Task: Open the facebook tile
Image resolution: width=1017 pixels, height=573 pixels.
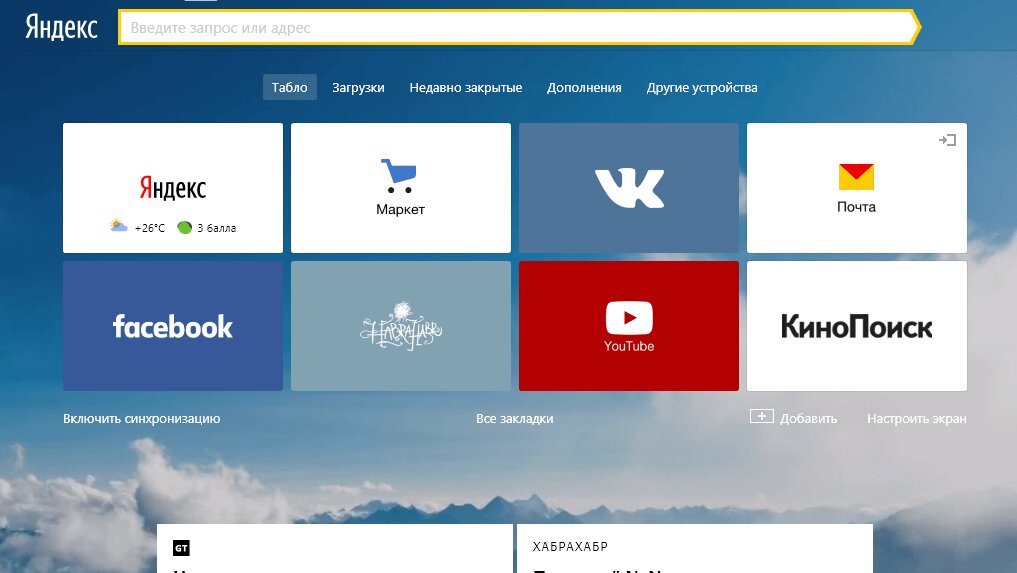Action: pyautogui.click(x=173, y=326)
